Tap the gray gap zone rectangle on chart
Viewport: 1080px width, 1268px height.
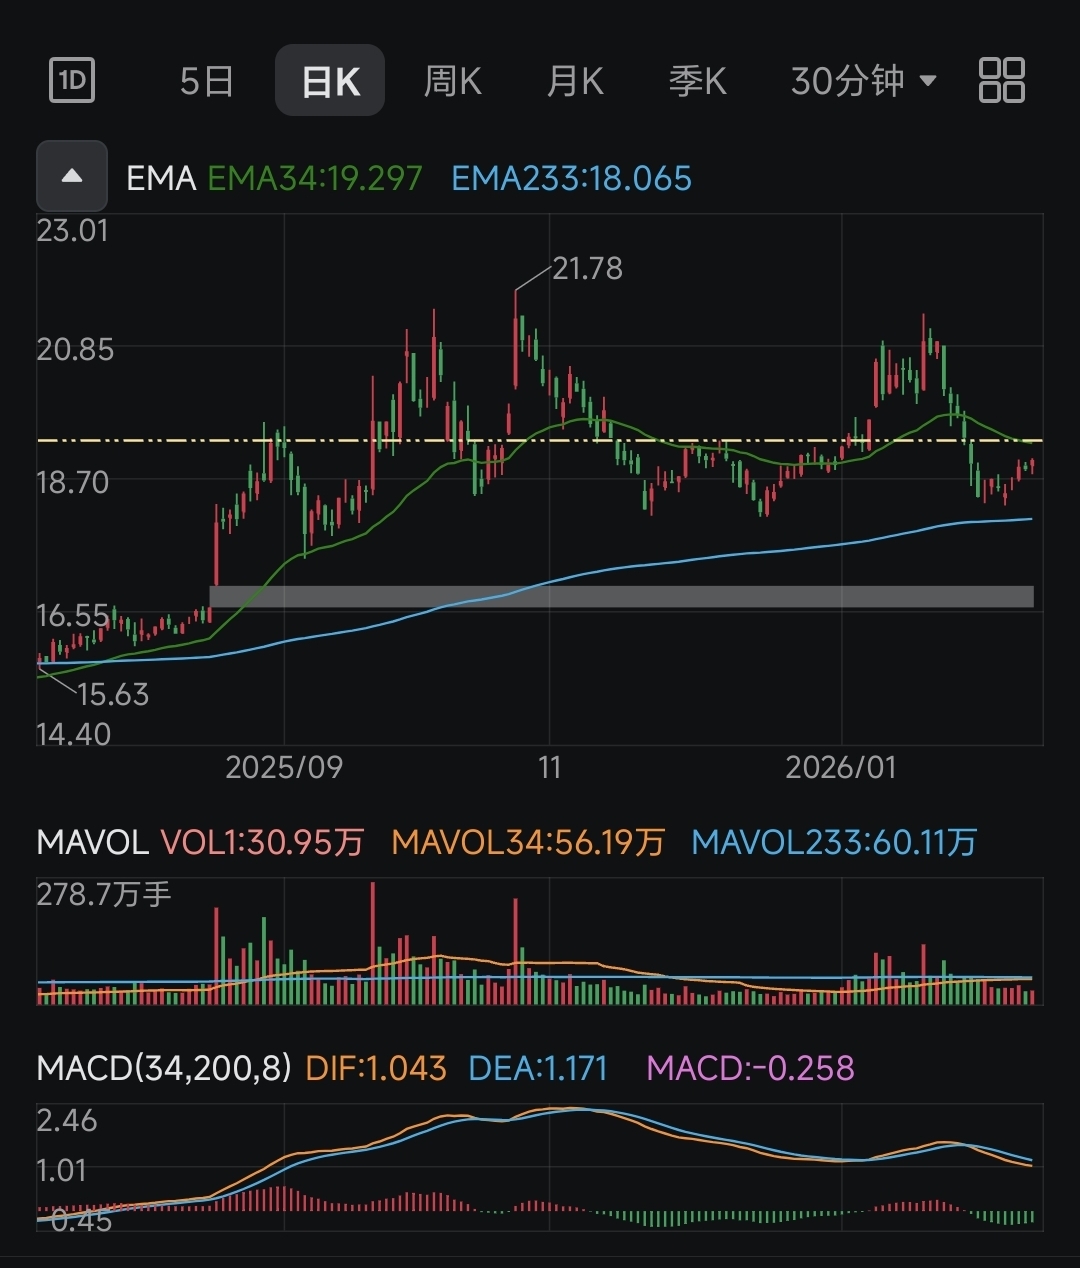coord(621,596)
